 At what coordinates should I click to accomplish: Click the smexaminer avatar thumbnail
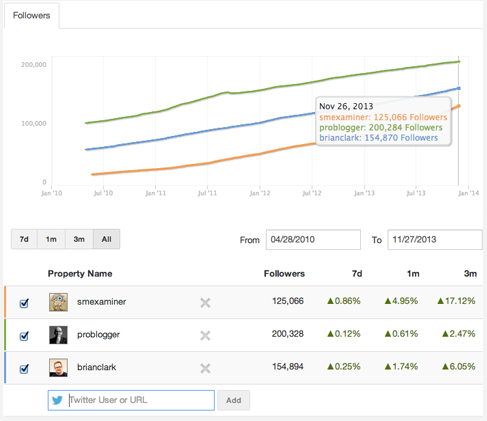click(58, 302)
